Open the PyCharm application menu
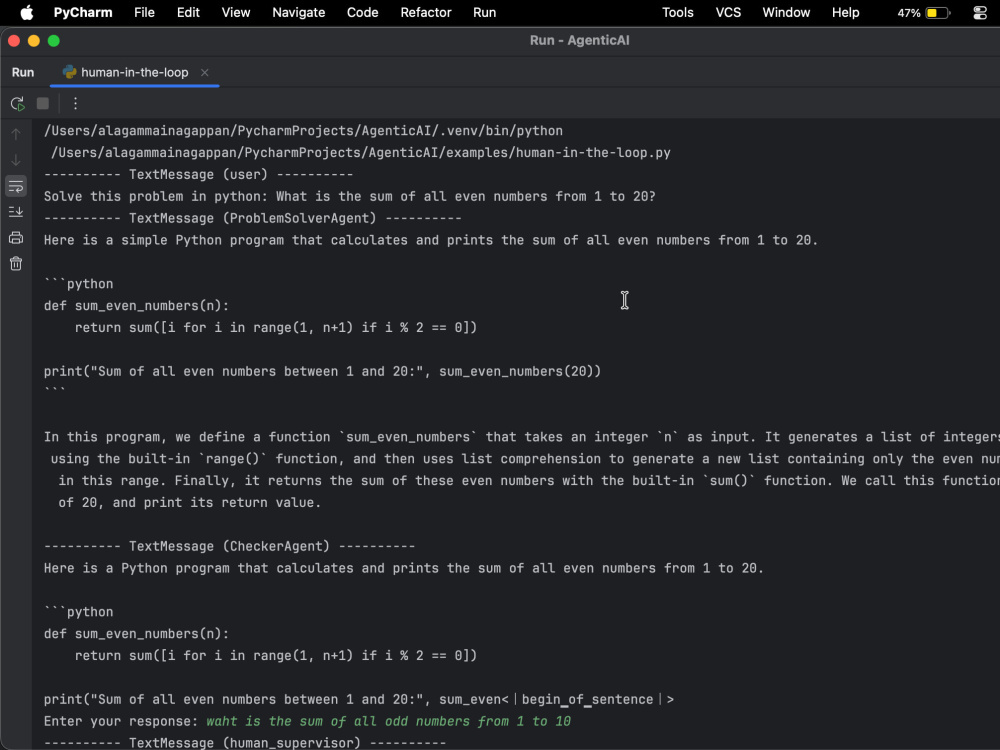 pos(83,13)
